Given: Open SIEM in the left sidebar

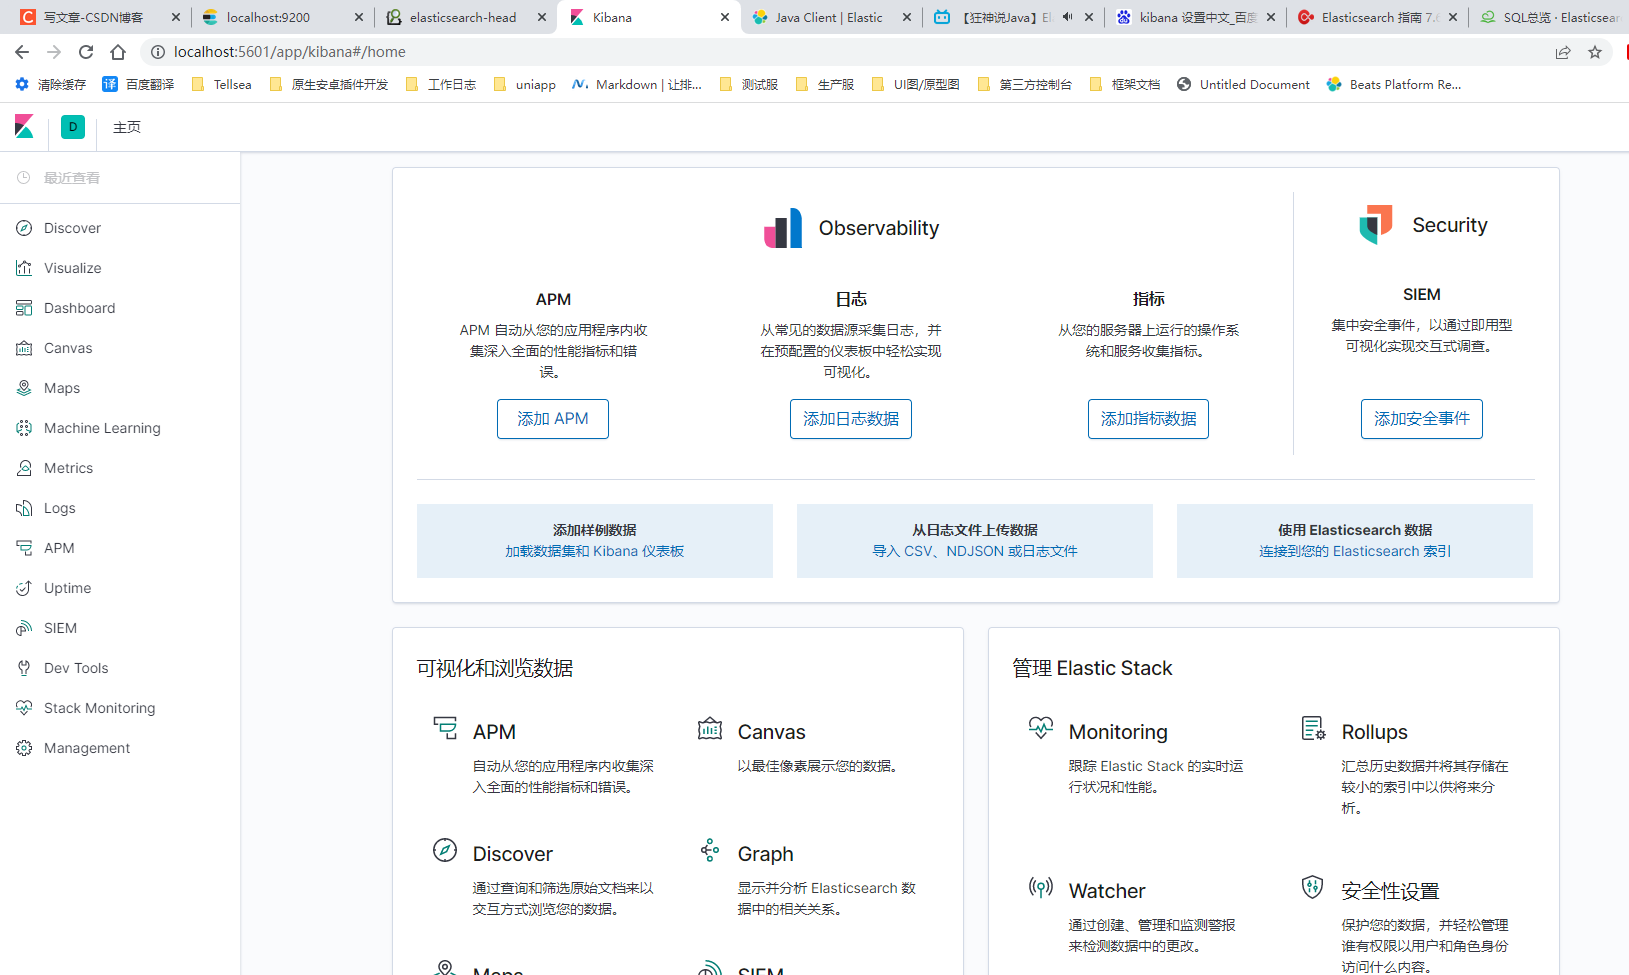Looking at the screenshot, I should coord(60,628).
